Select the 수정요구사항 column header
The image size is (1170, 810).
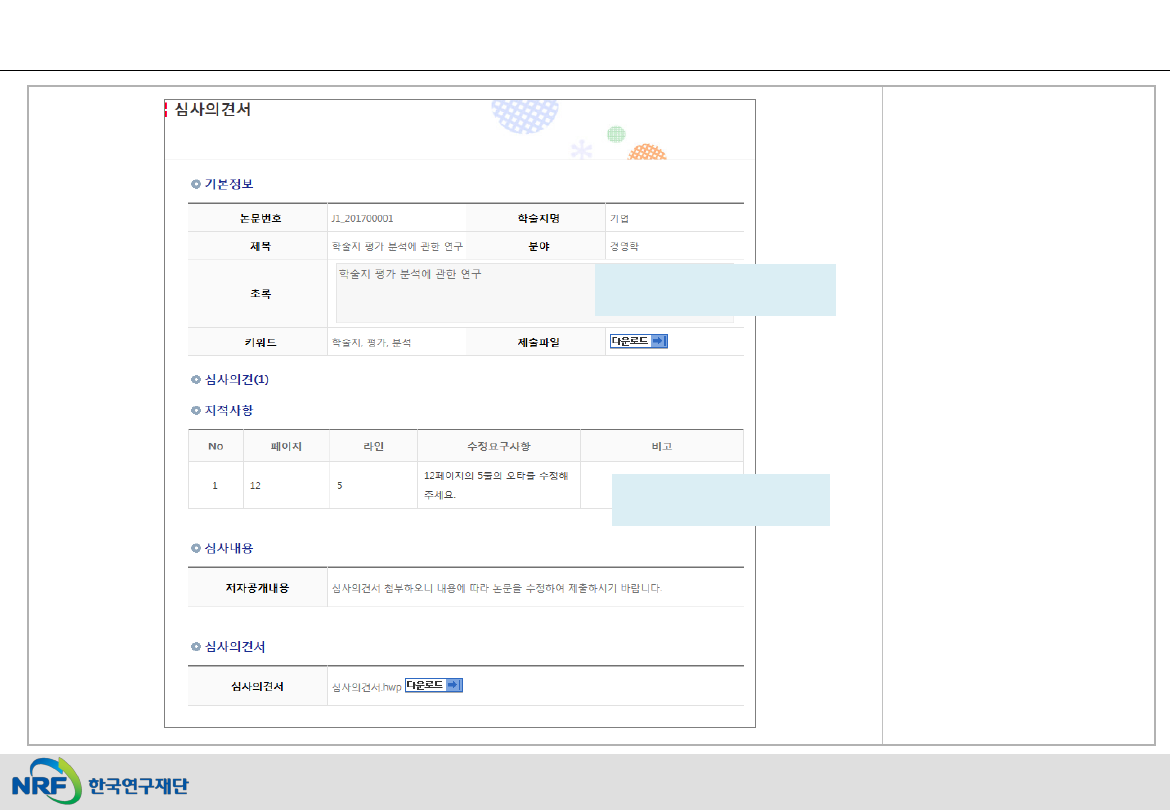pyautogui.click(x=498, y=446)
